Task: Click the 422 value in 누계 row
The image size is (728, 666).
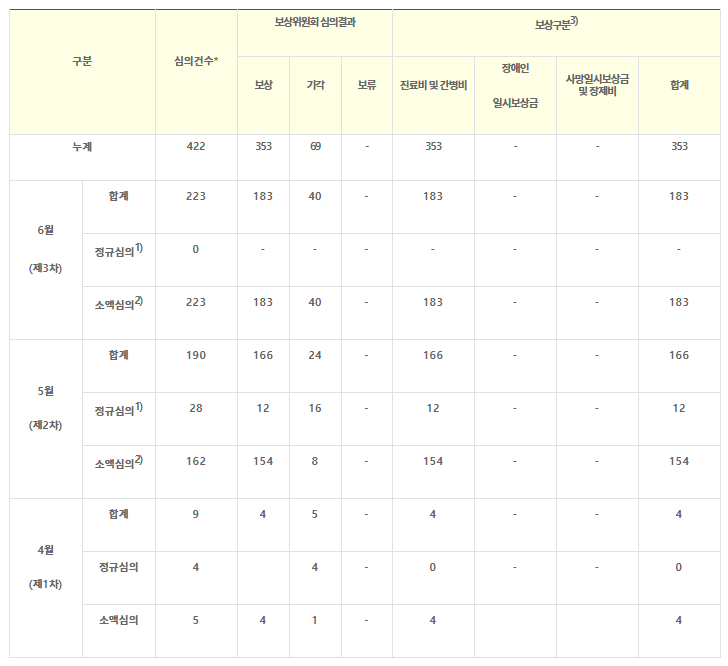Action: pos(196,146)
